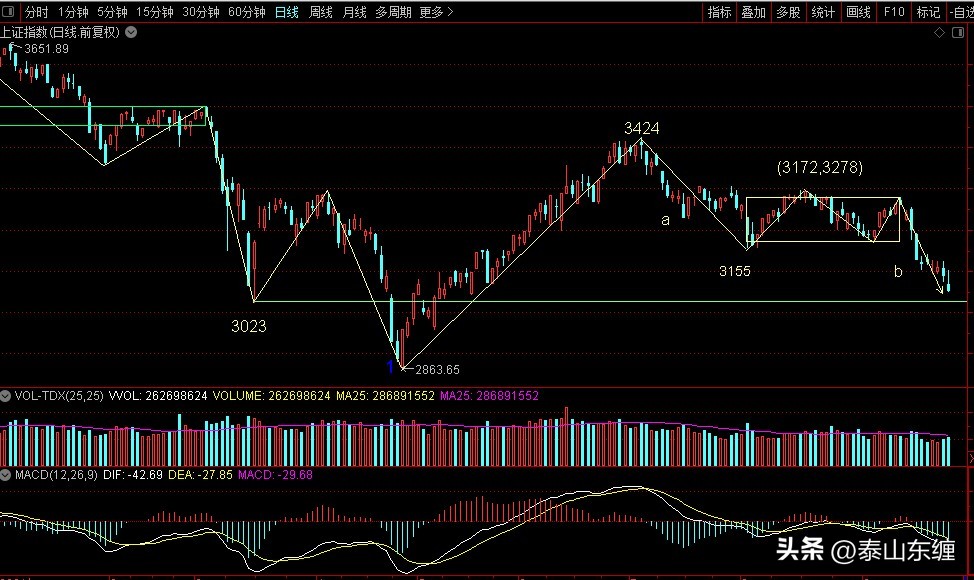Select the 30分钟 period
This screenshot has width=974, height=580.
(201, 12)
